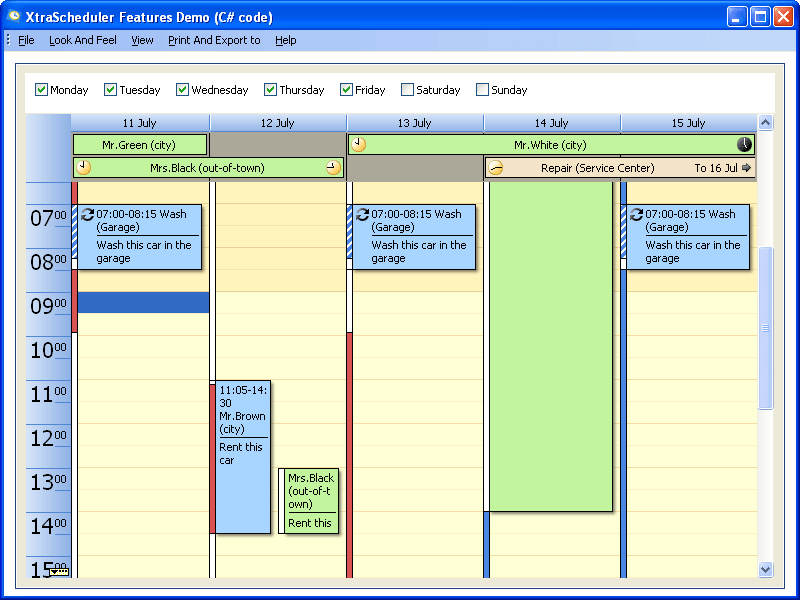800x600 pixels.
Task: Click the menu bar drag handle grip
Action: [8, 40]
